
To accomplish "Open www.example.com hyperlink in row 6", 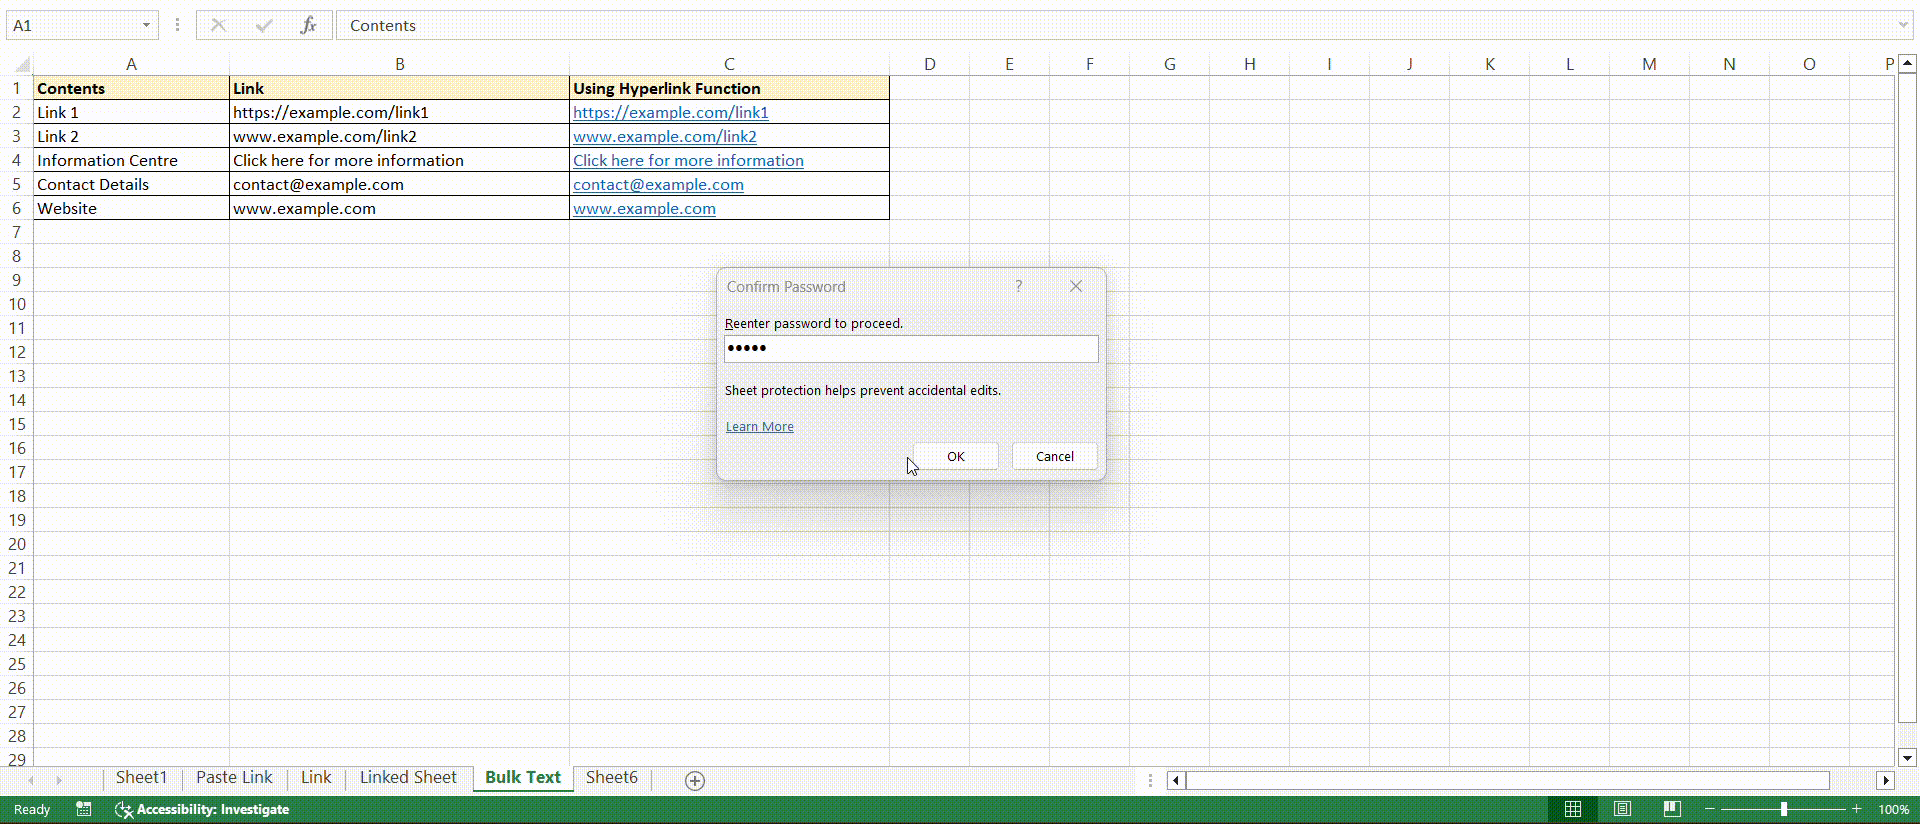I will [644, 209].
